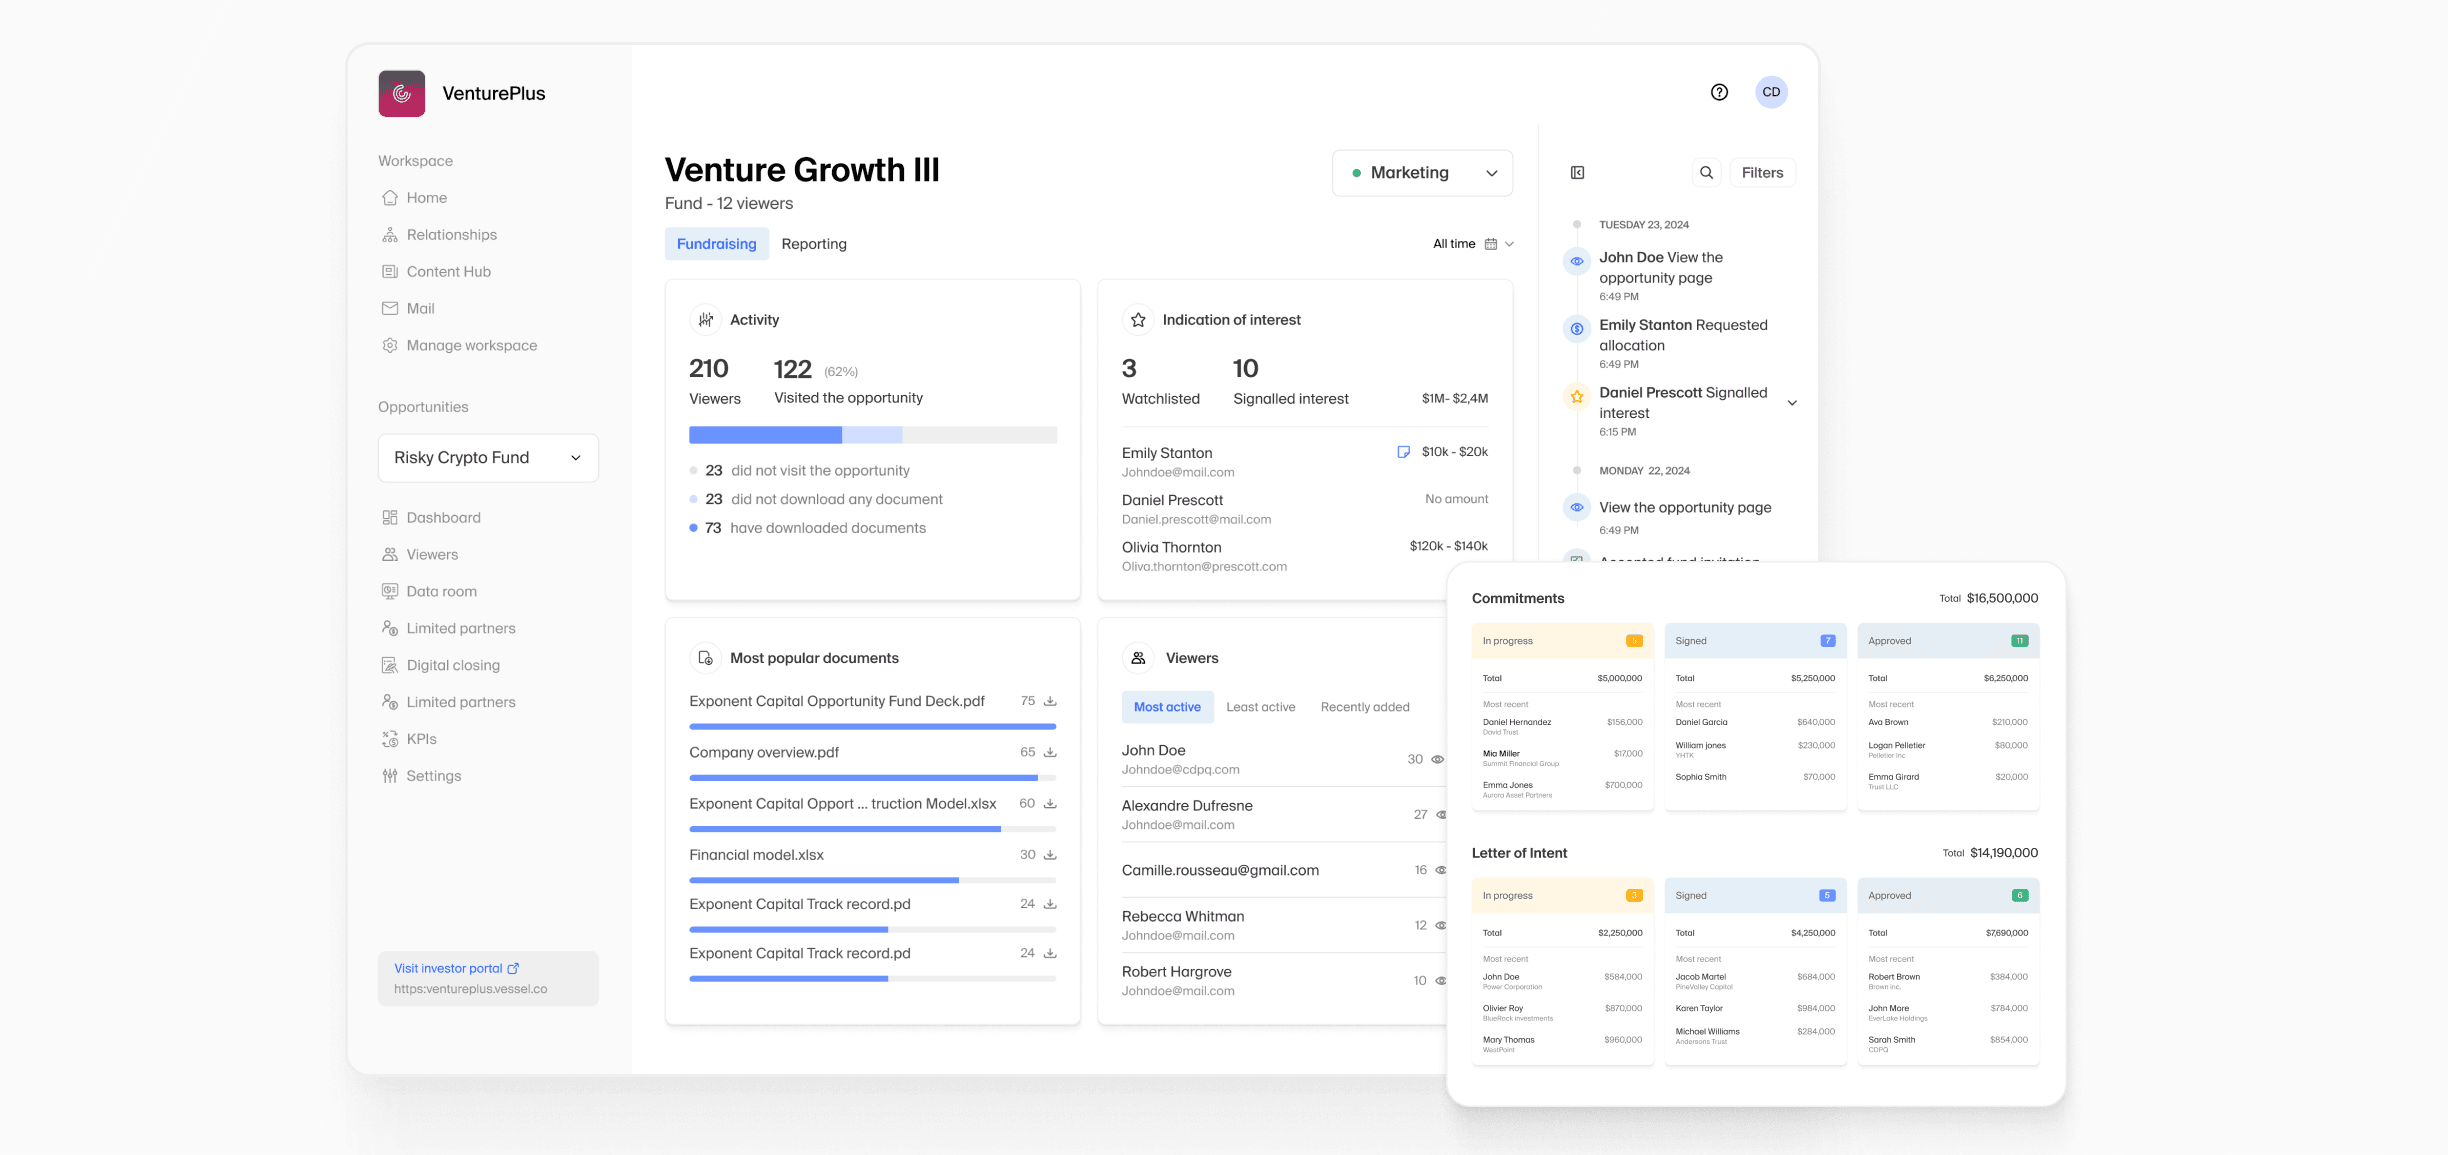This screenshot has width=2448, height=1155.
Task: Click the Activity card chart icon
Action: click(x=706, y=320)
